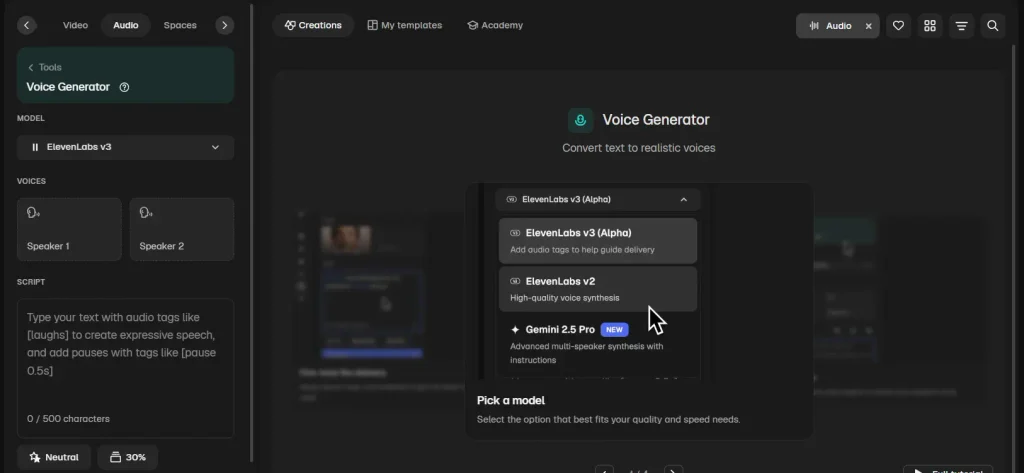Image resolution: width=1024 pixels, height=473 pixels.
Task: Open the sort filter icon
Action: pyautogui.click(x=961, y=25)
